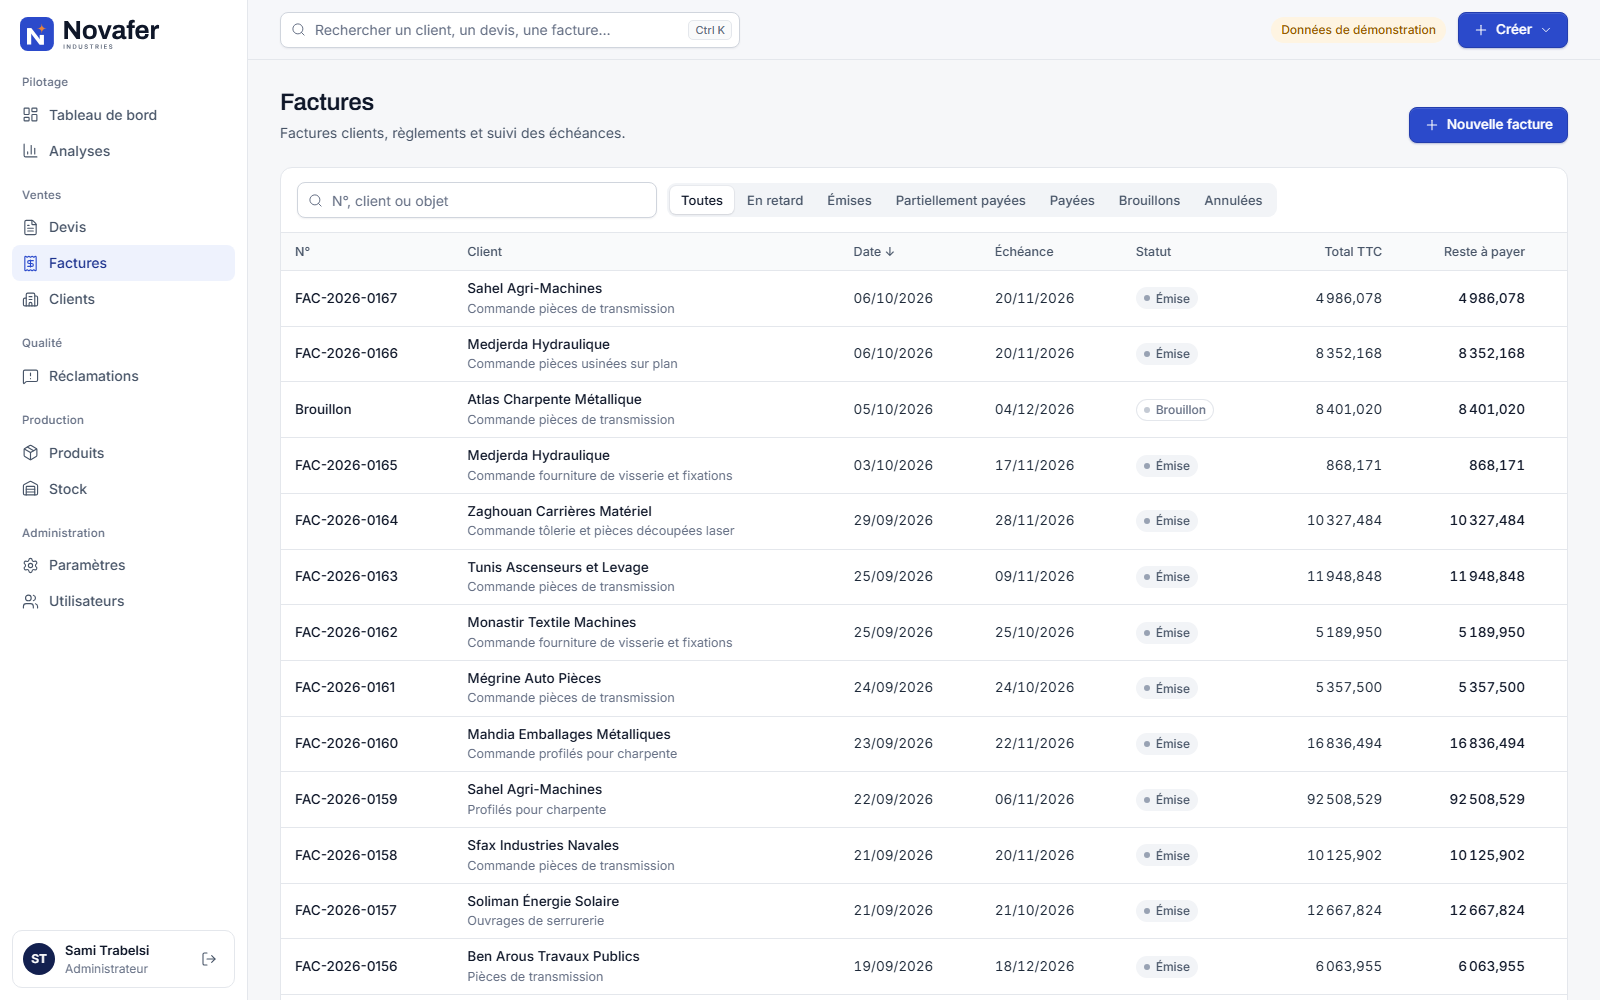The image size is (1600, 1000).
Task: Filter by Émises tab
Action: (849, 200)
